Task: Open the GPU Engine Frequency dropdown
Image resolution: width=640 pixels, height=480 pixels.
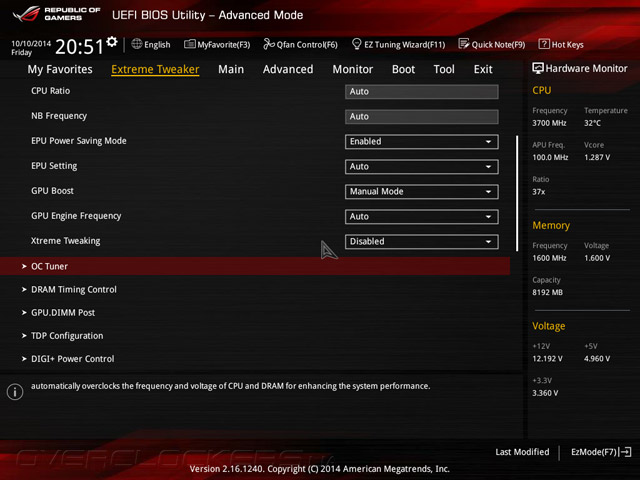Action: click(421, 217)
